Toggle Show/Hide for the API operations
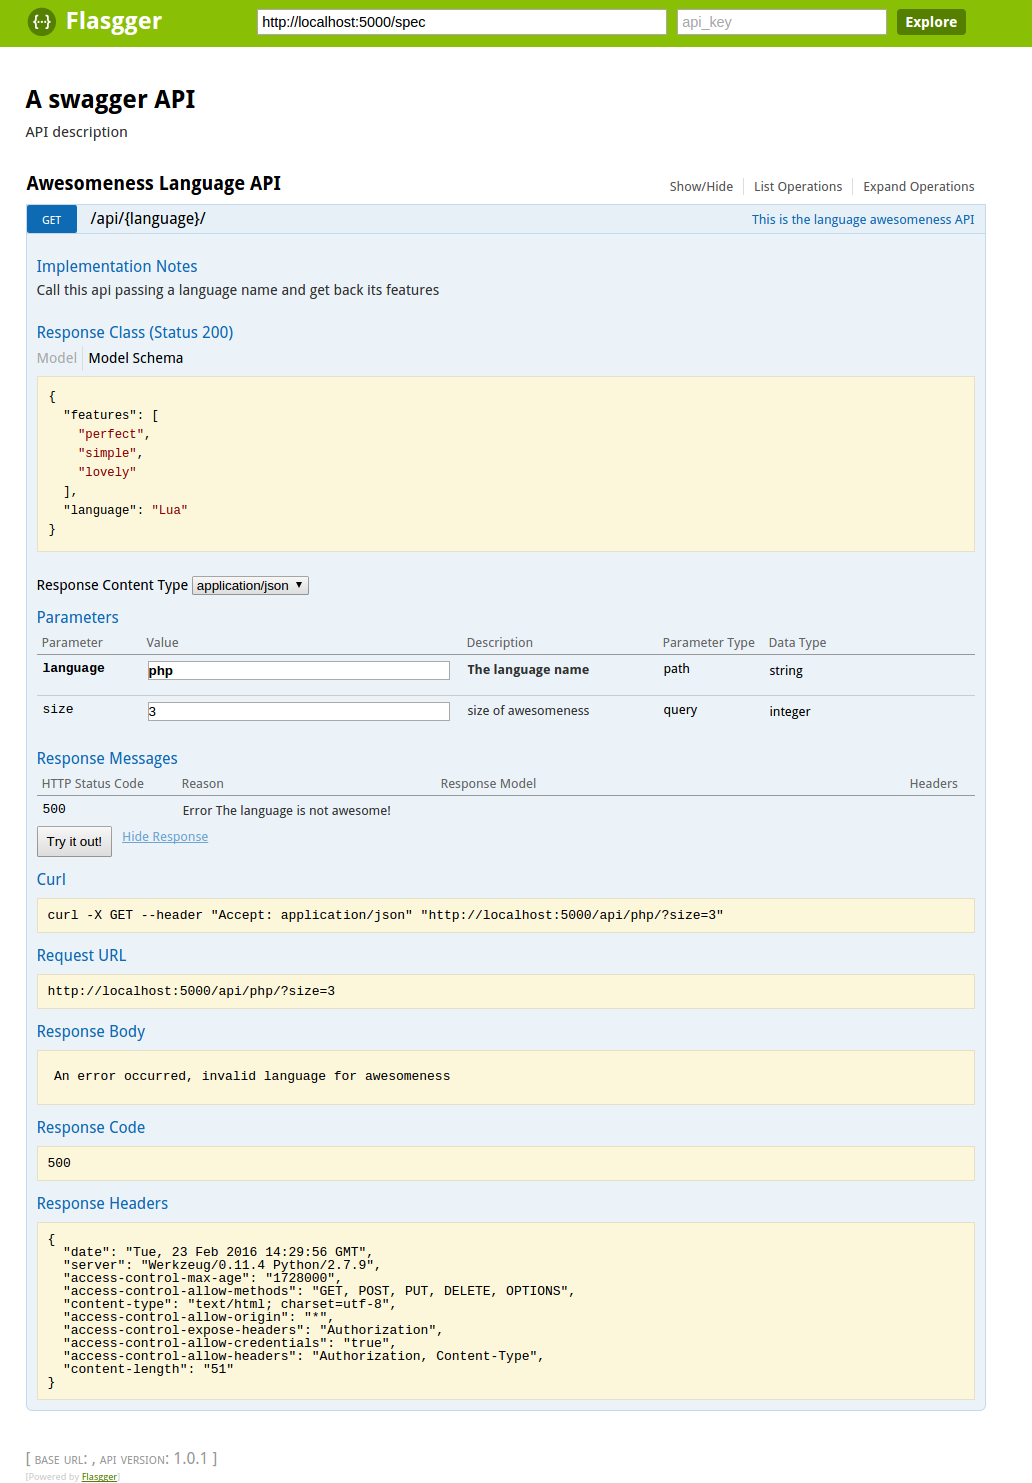 point(700,186)
